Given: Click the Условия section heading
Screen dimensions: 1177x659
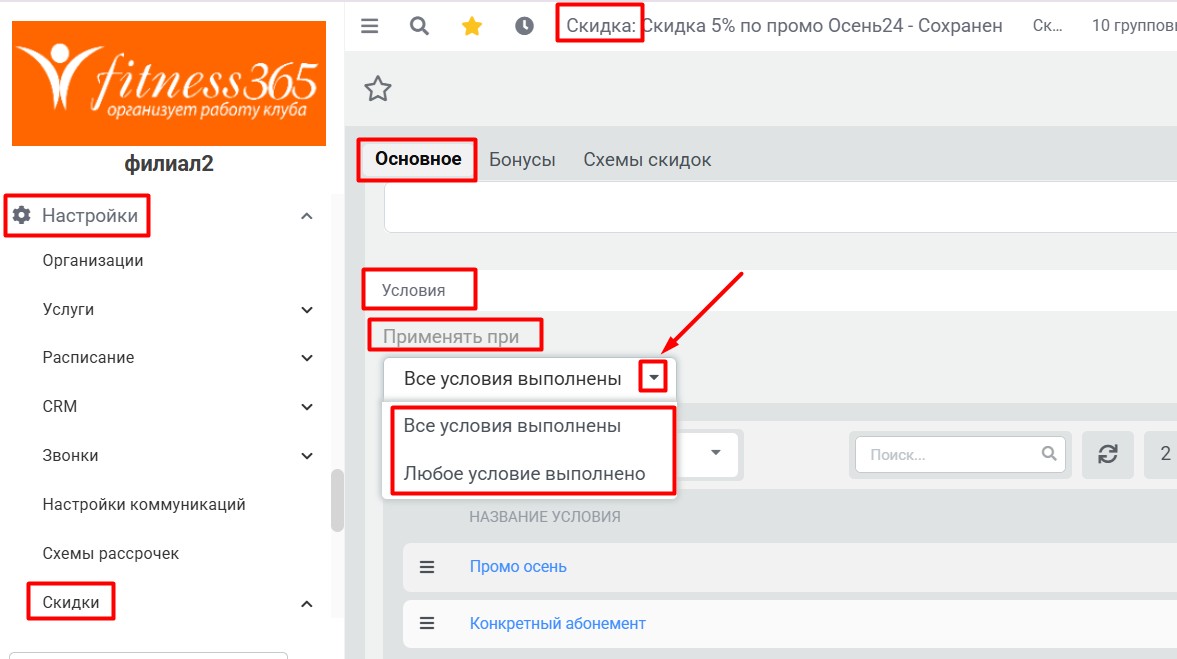Looking at the screenshot, I should click(413, 290).
